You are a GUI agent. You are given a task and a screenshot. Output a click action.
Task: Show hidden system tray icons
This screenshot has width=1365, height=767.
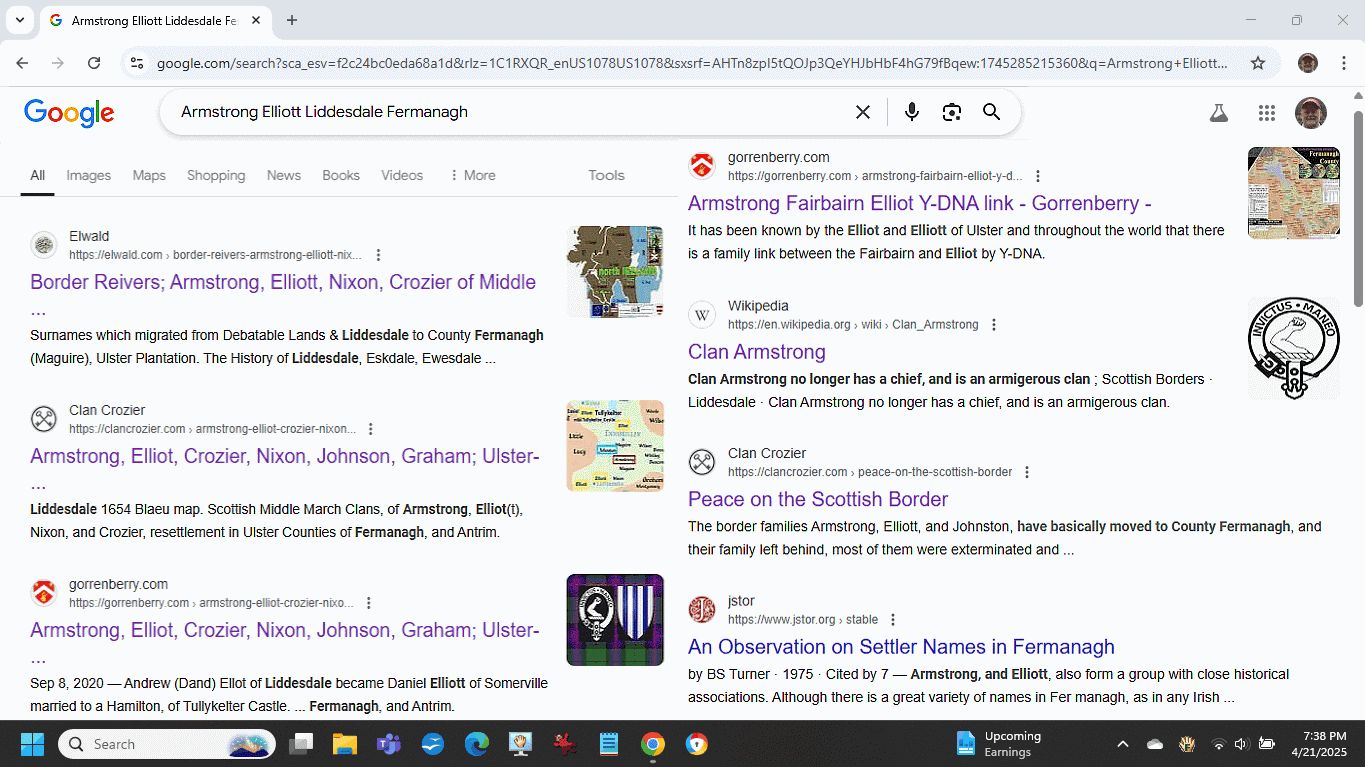pos(1123,744)
